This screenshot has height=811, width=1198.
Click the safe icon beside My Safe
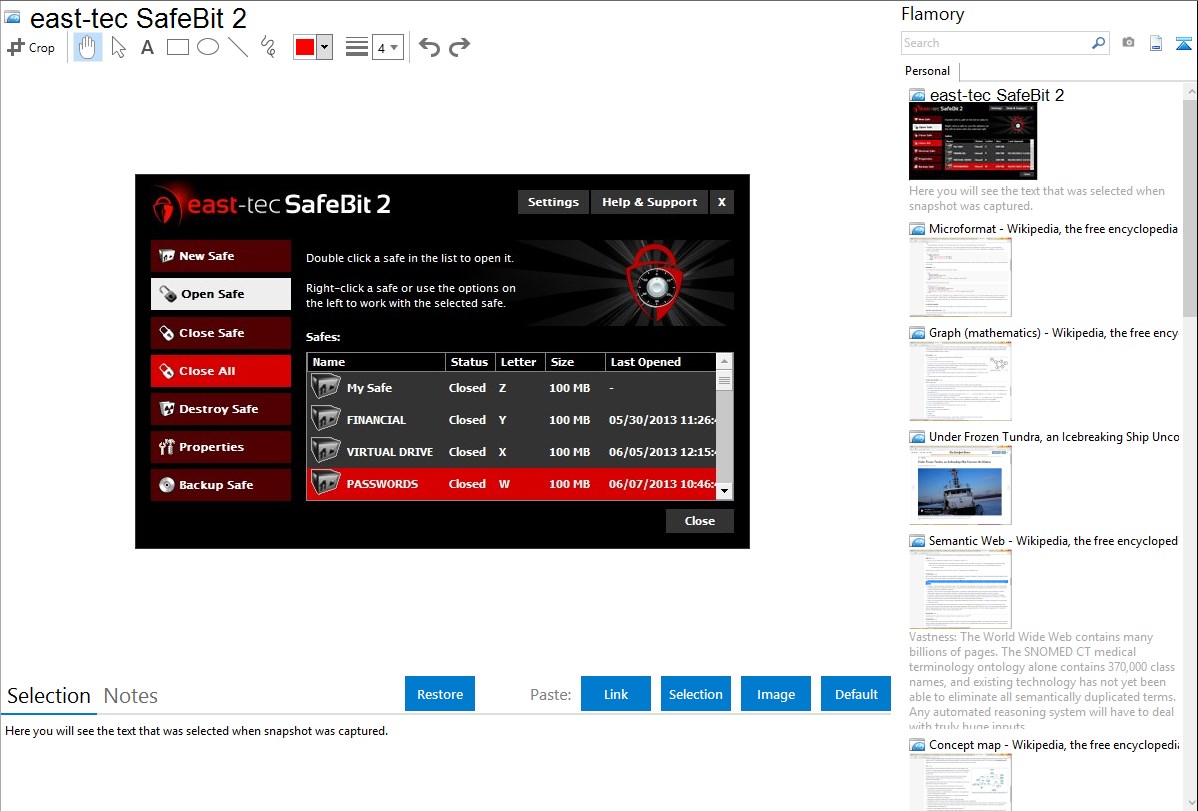pyautogui.click(x=325, y=387)
